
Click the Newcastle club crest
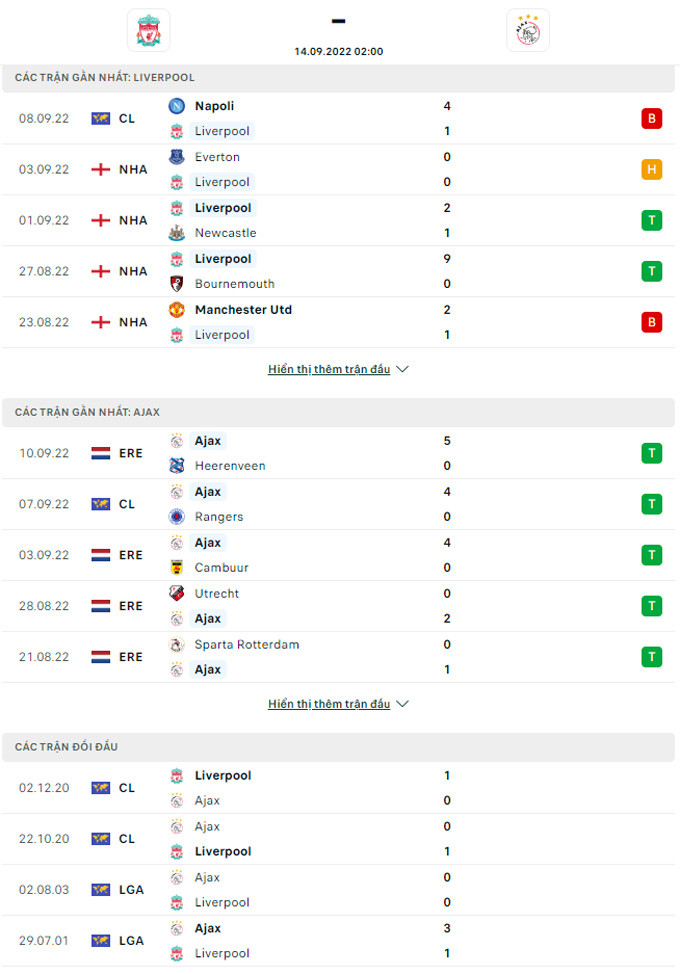coord(177,233)
